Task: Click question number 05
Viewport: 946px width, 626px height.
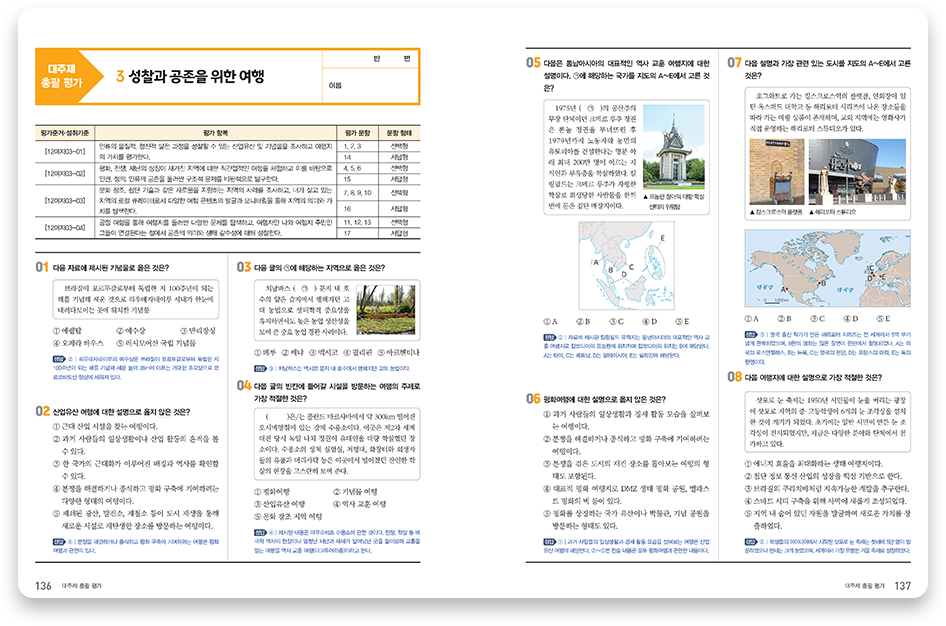Action: (533, 63)
